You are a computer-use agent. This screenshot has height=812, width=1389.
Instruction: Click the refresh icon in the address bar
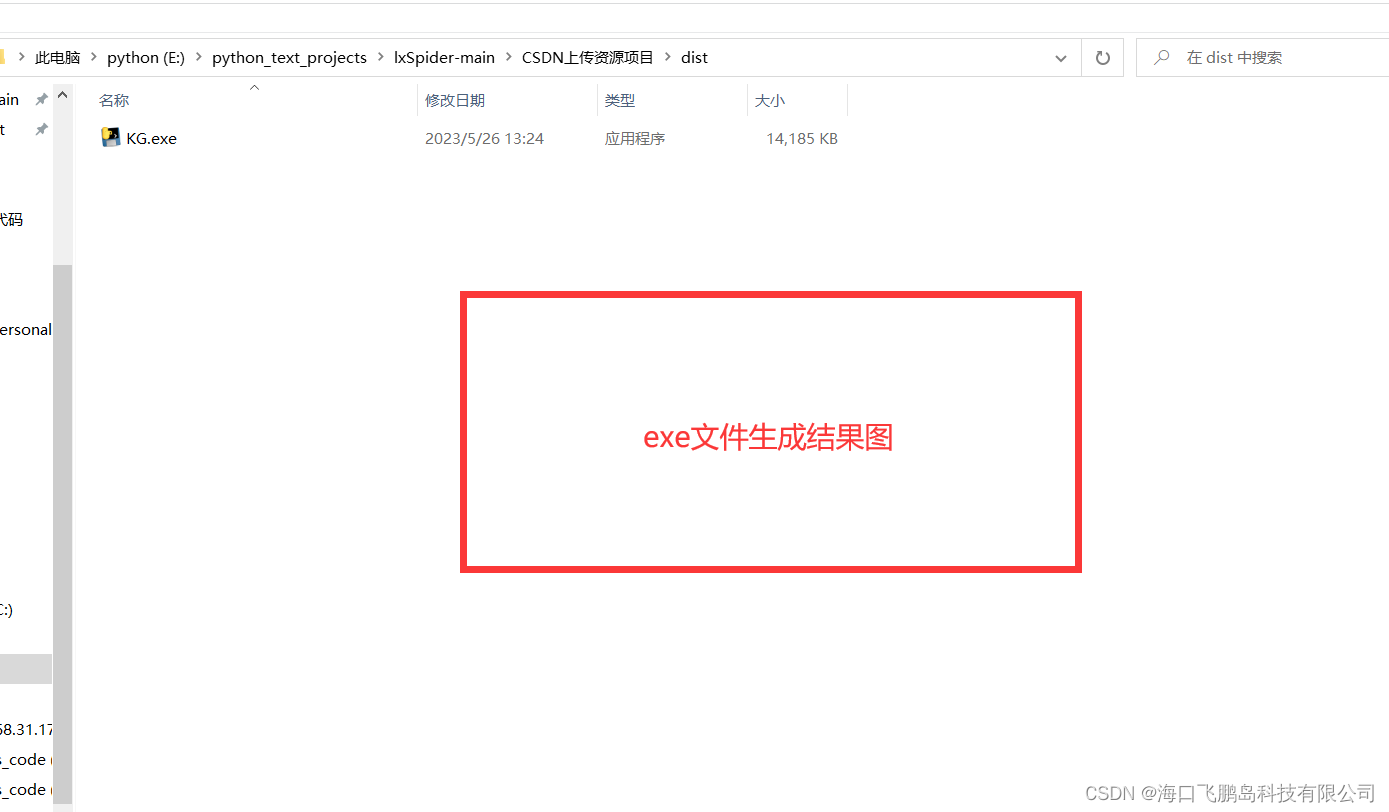click(x=1102, y=57)
